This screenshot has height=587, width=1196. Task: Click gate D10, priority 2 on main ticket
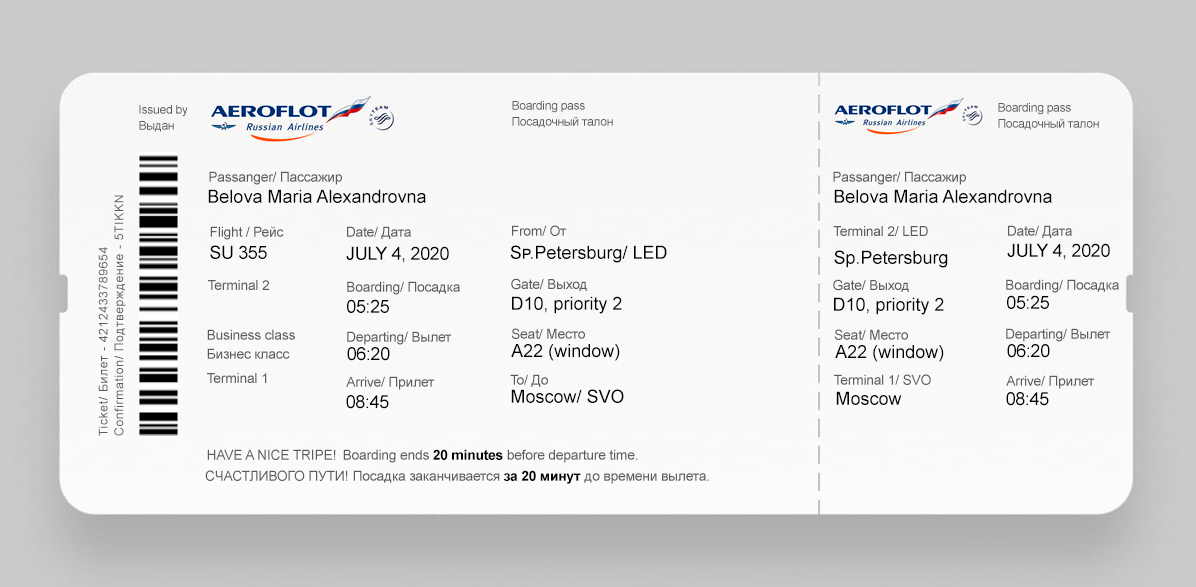[x=566, y=304]
